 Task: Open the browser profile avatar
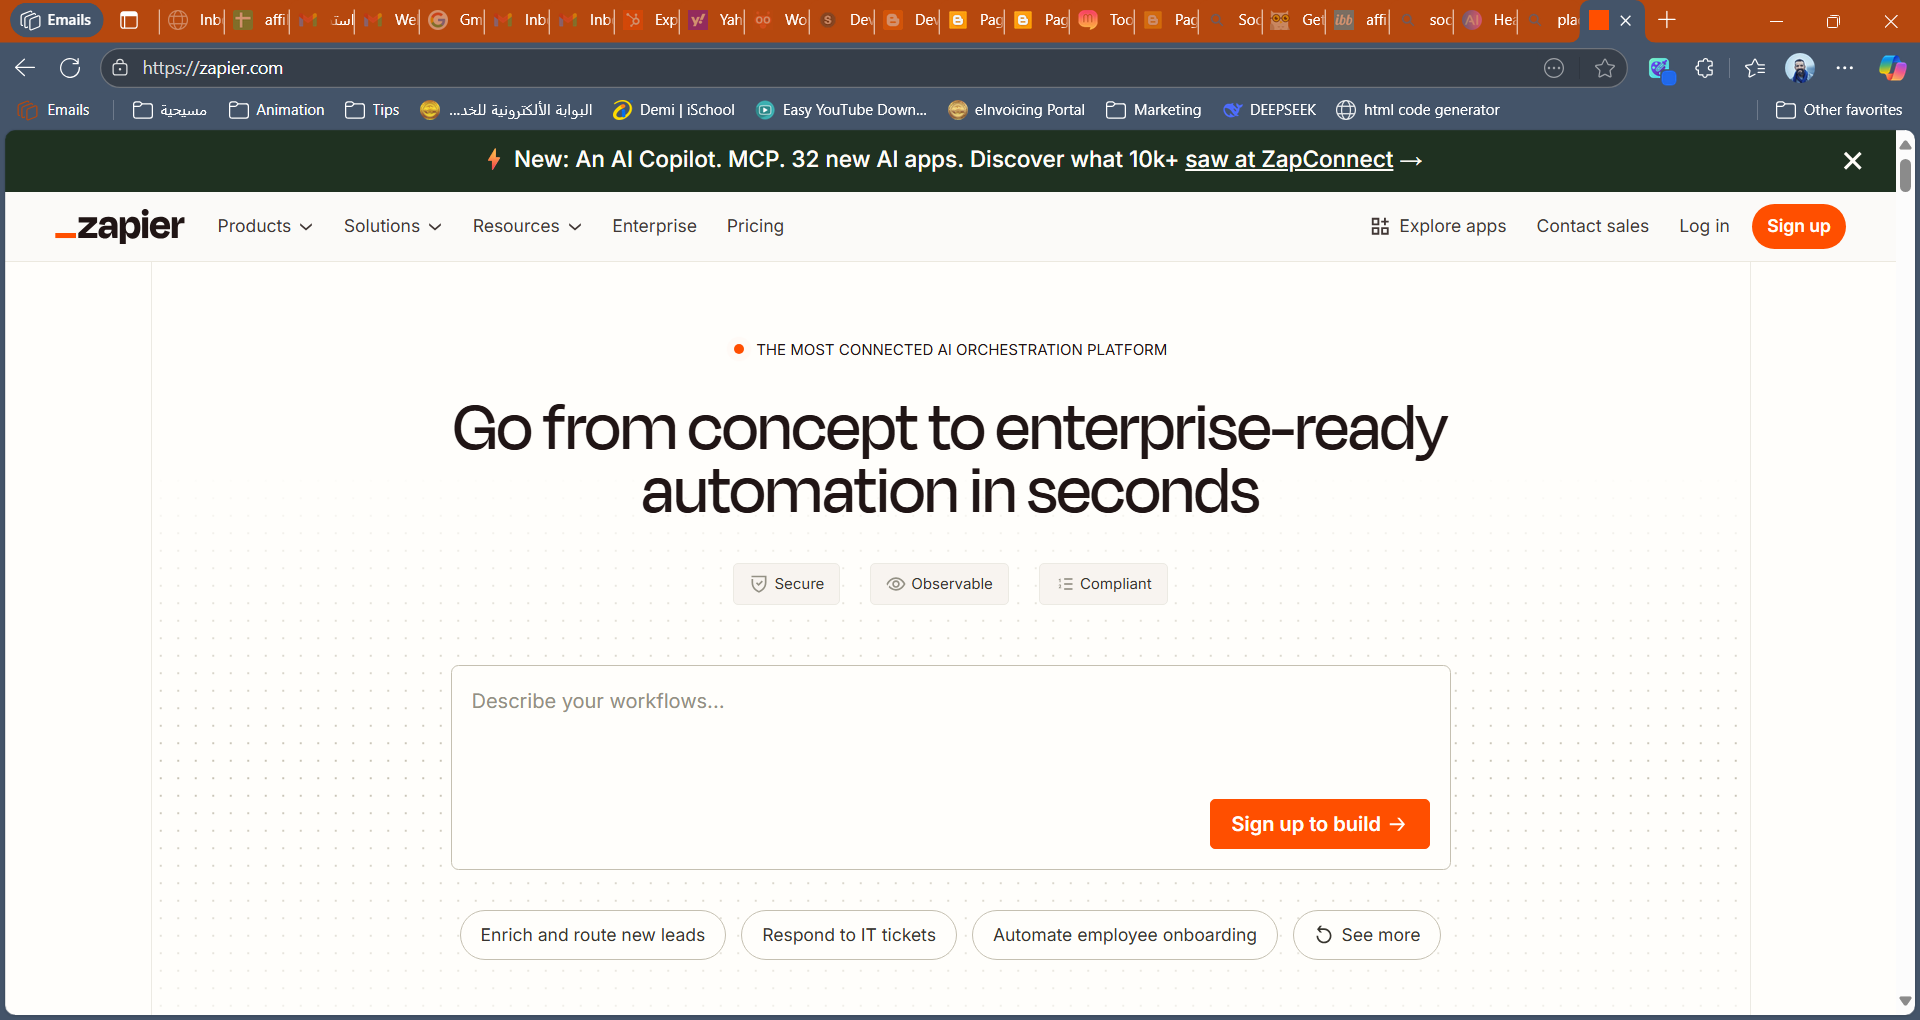pyautogui.click(x=1800, y=68)
